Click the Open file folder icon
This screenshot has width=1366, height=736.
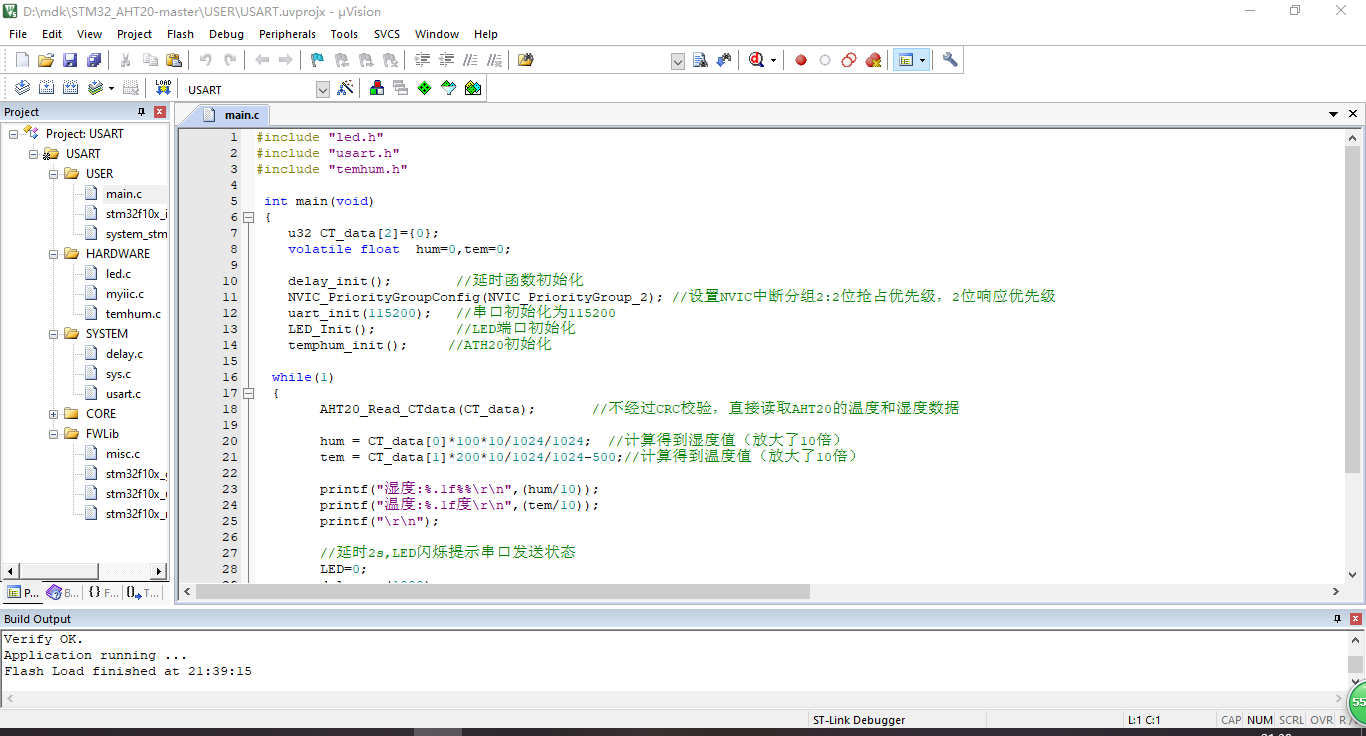(x=46, y=60)
